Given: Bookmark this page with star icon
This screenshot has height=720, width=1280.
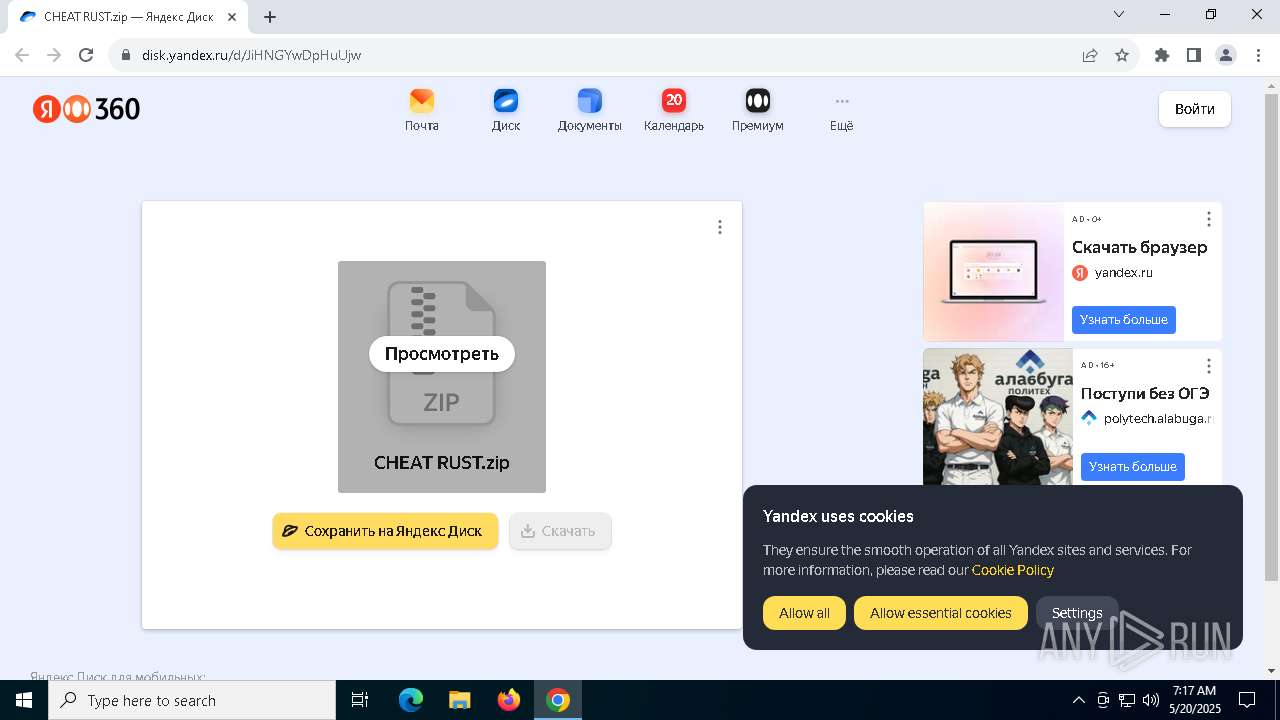Looking at the screenshot, I should pos(1122,55).
